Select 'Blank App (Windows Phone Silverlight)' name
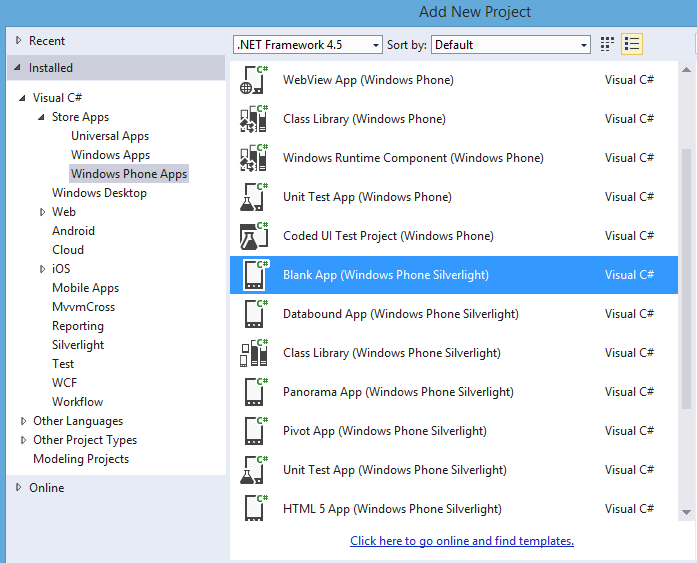This screenshot has width=697, height=563. click(x=386, y=275)
